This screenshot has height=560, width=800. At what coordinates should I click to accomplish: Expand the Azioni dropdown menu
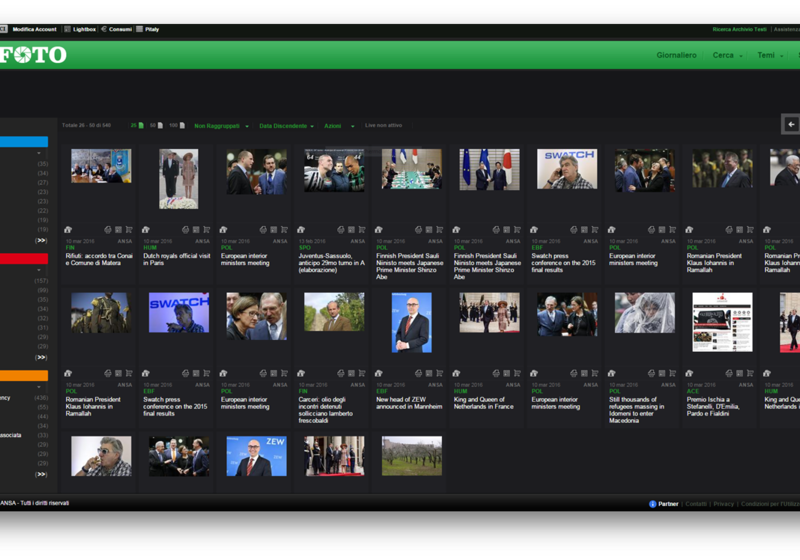(x=339, y=126)
